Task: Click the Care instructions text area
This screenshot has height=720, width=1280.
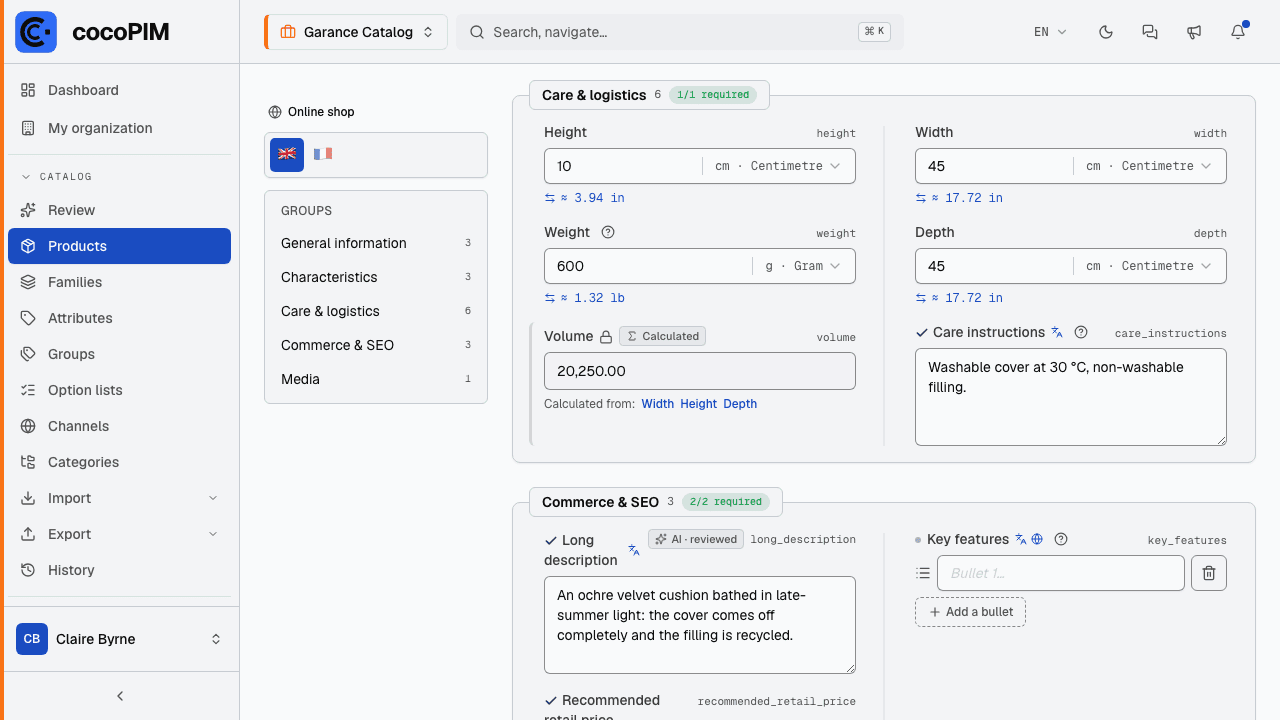Action: pyautogui.click(x=1071, y=397)
